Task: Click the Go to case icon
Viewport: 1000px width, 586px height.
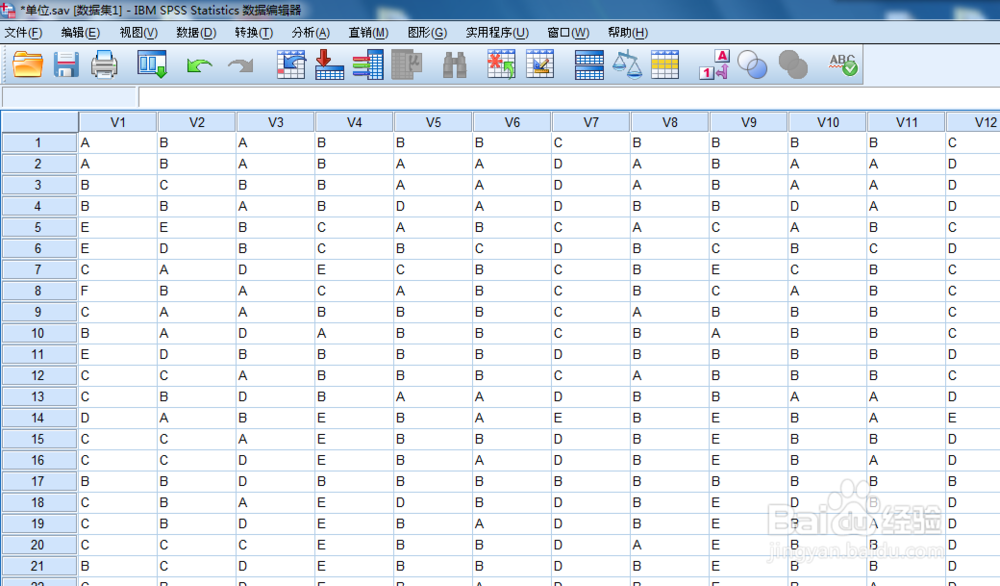Action: [x=291, y=65]
